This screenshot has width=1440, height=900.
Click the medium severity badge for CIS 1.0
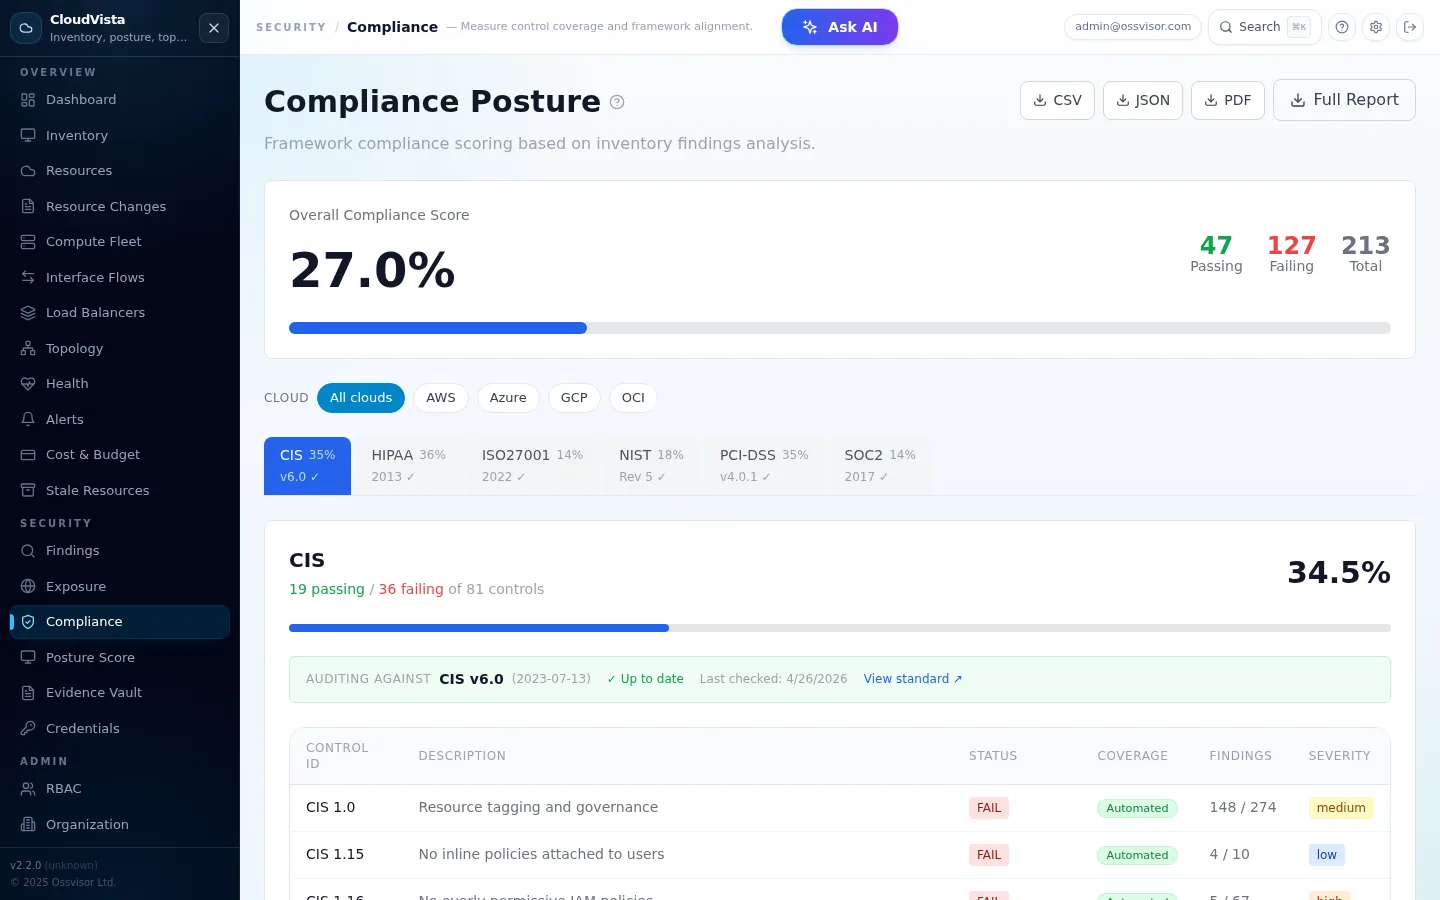coord(1341,808)
